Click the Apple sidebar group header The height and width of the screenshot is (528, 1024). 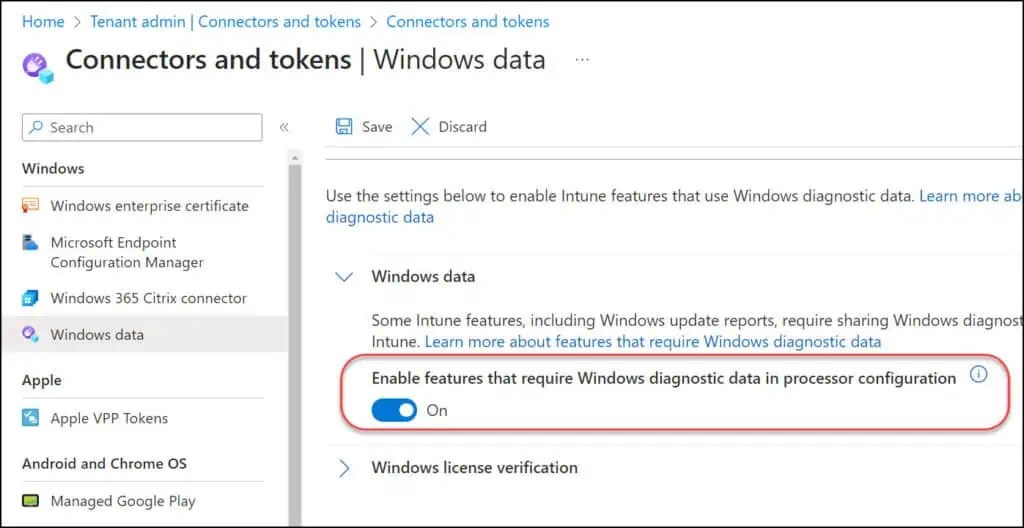click(x=42, y=380)
